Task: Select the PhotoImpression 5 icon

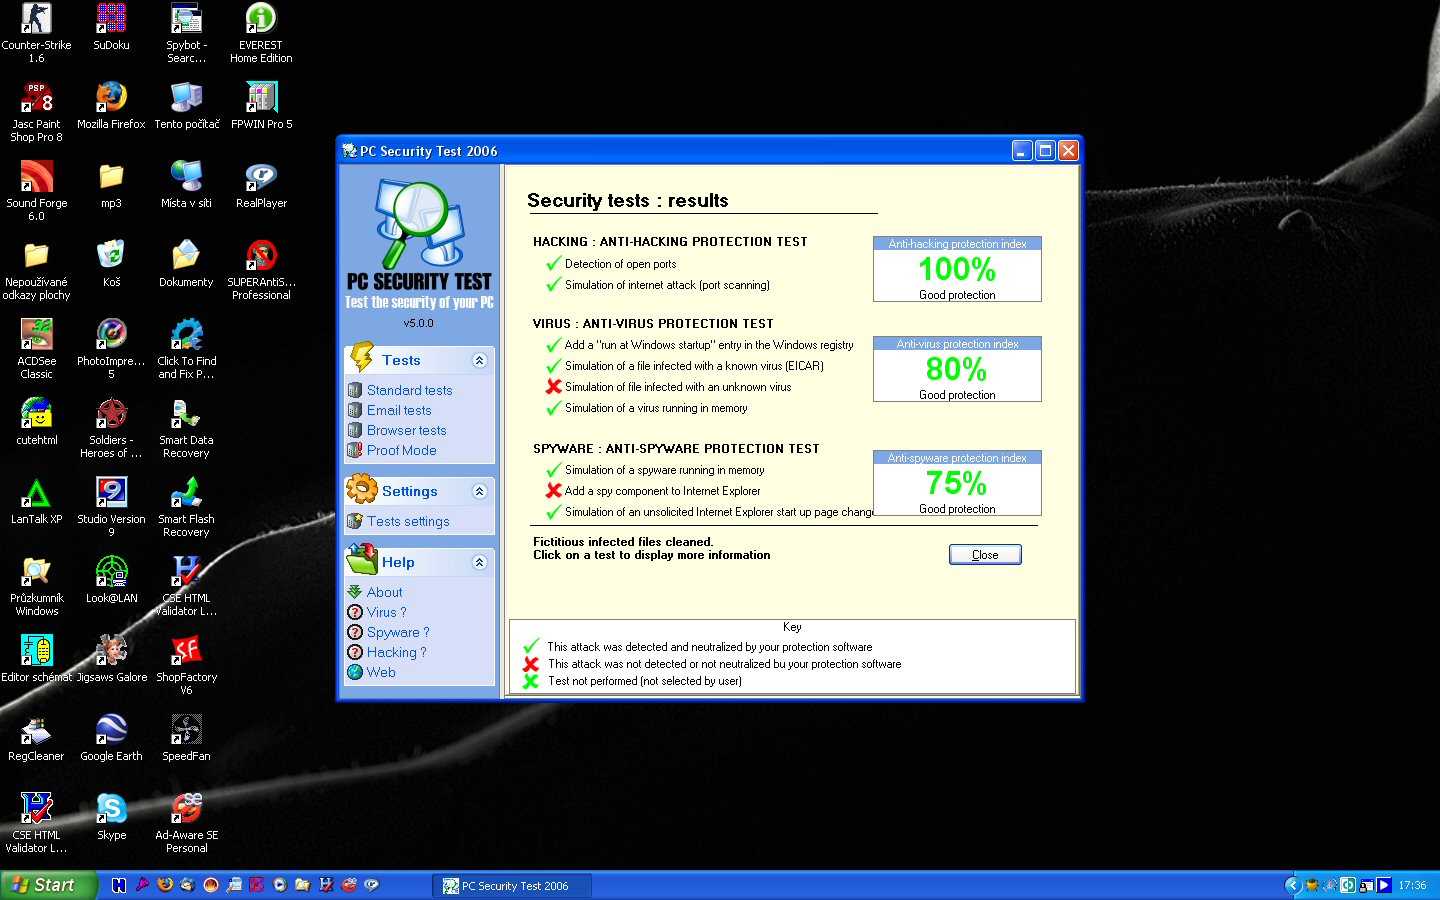Action: (111, 348)
